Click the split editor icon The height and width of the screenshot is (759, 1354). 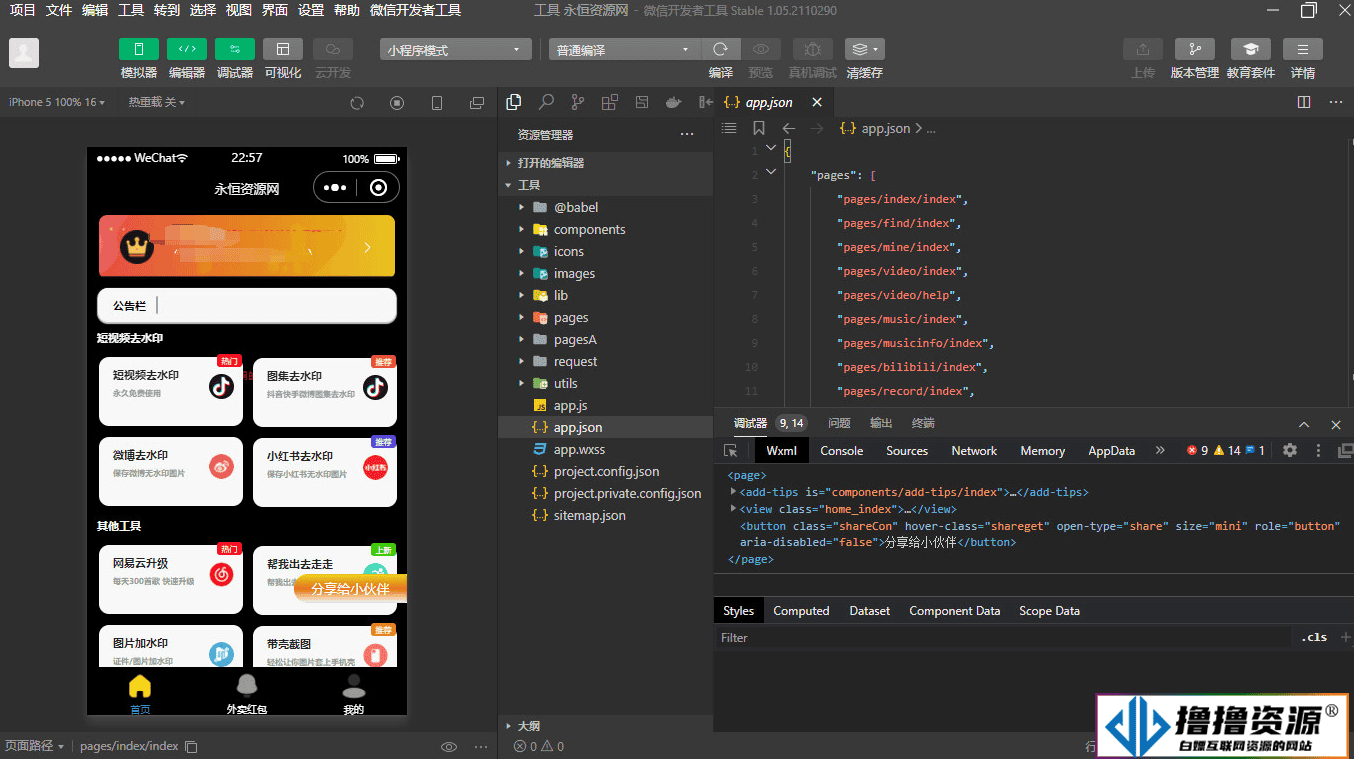[x=1304, y=102]
